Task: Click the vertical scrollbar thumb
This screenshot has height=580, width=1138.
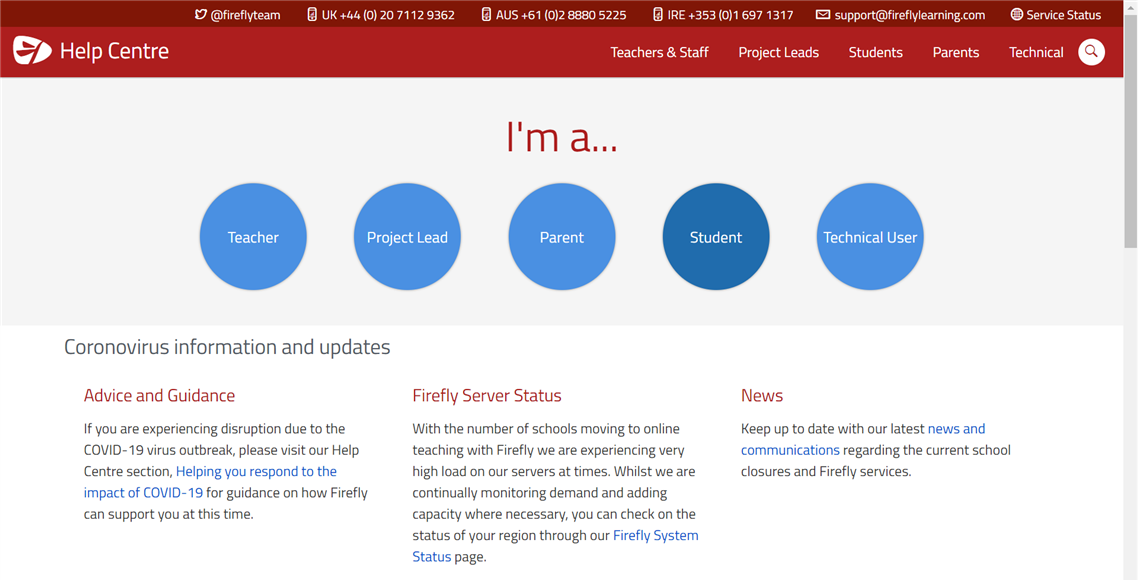Action: coord(1130,131)
